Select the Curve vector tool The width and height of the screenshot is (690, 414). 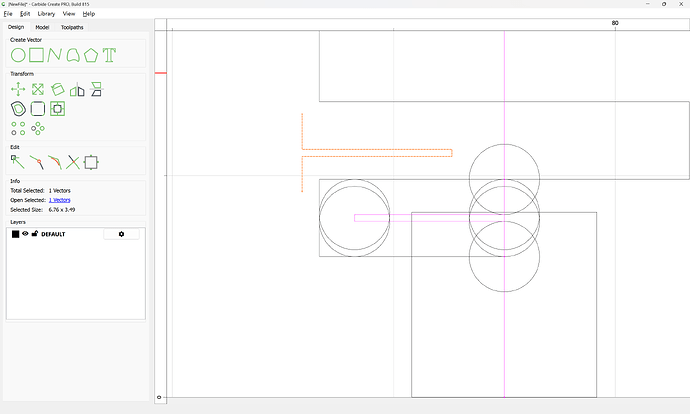click(73, 55)
